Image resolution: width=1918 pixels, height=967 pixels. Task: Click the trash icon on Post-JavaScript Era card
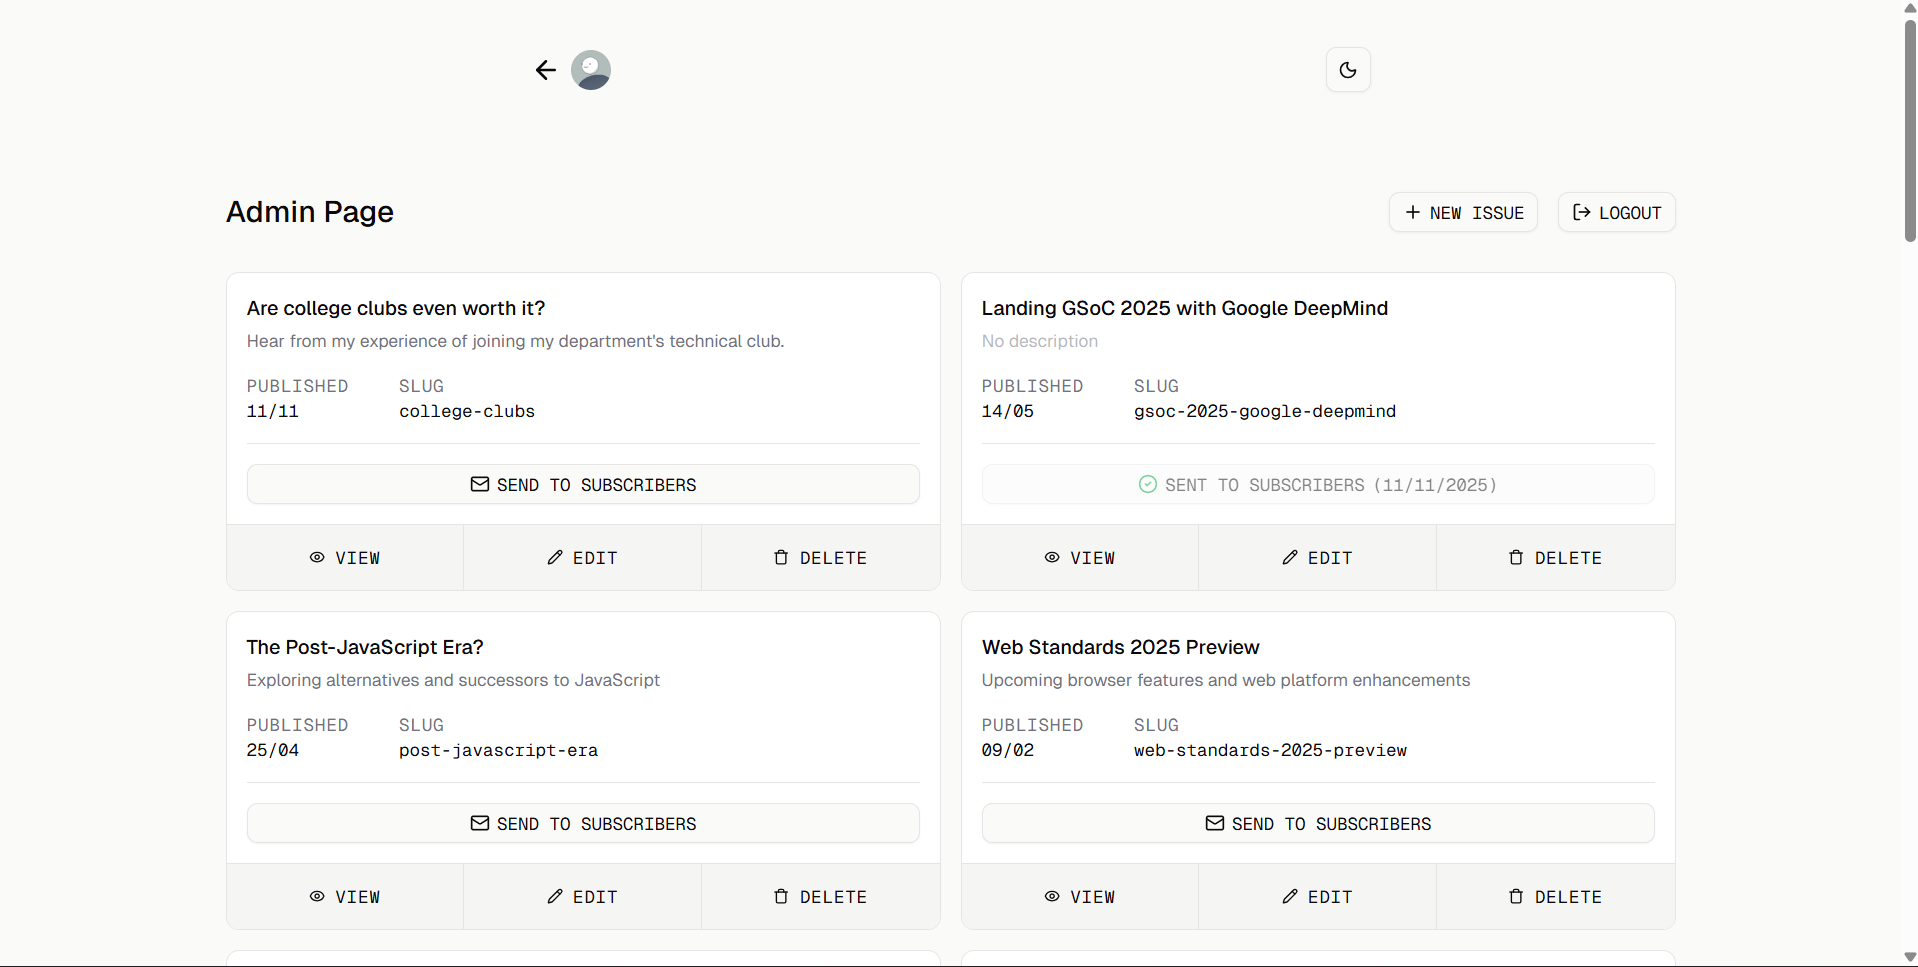point(781,896)
